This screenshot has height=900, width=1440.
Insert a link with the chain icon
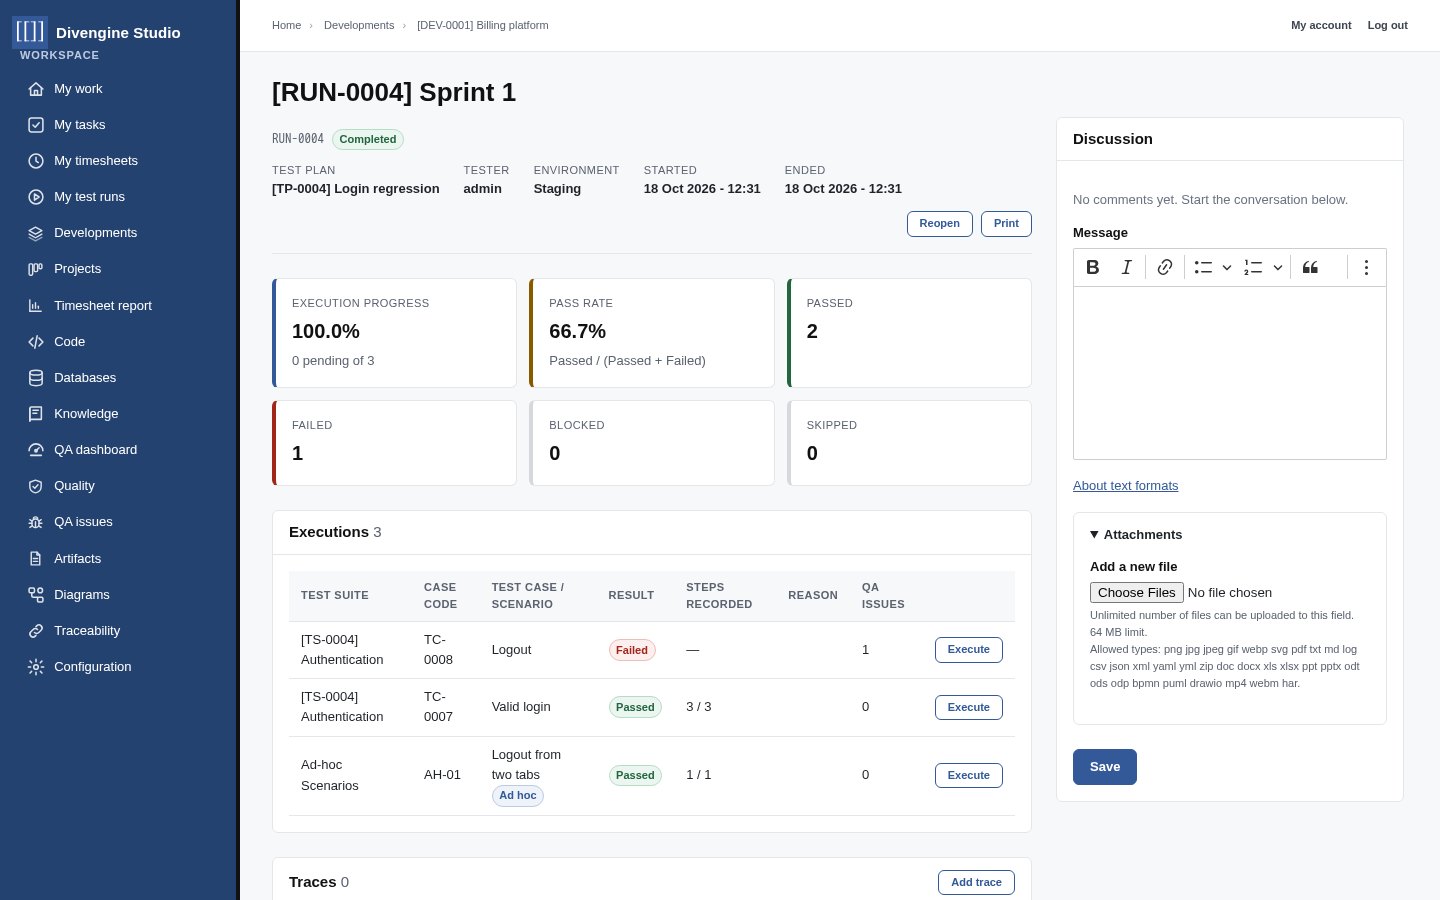1165,267
